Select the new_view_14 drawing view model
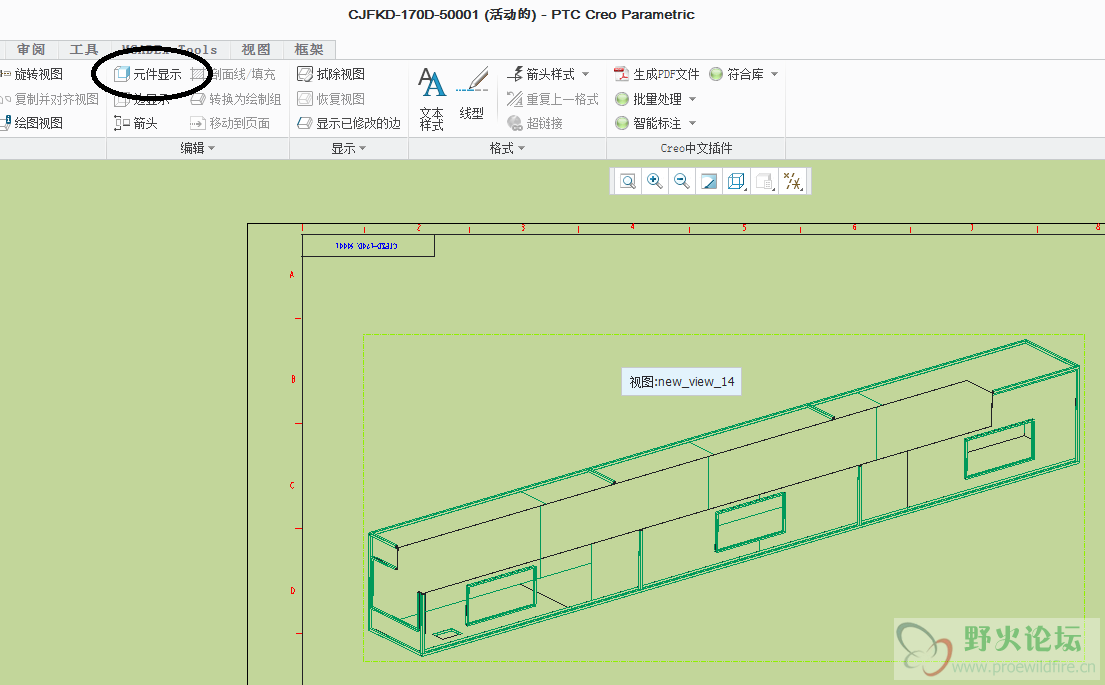This screenshot has width=1105, height=685. [724, 498]
